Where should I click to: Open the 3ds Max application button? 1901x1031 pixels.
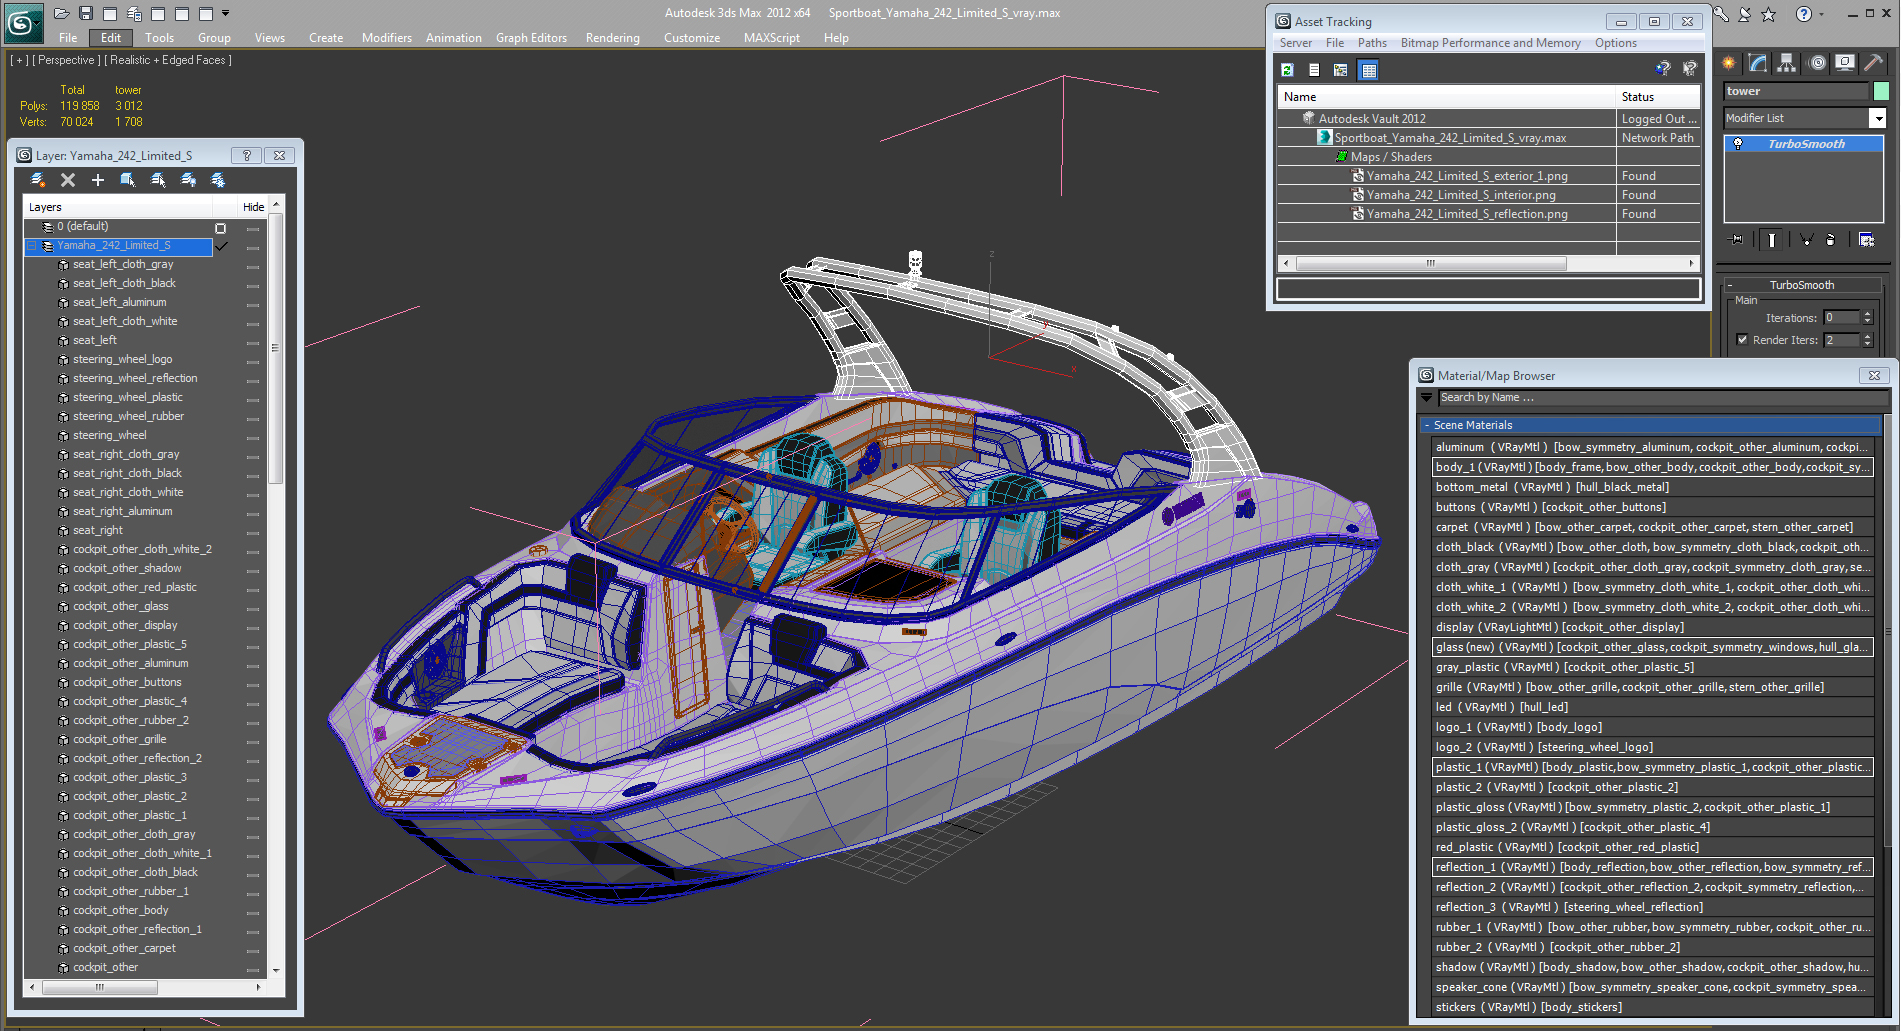click(22, 22)
